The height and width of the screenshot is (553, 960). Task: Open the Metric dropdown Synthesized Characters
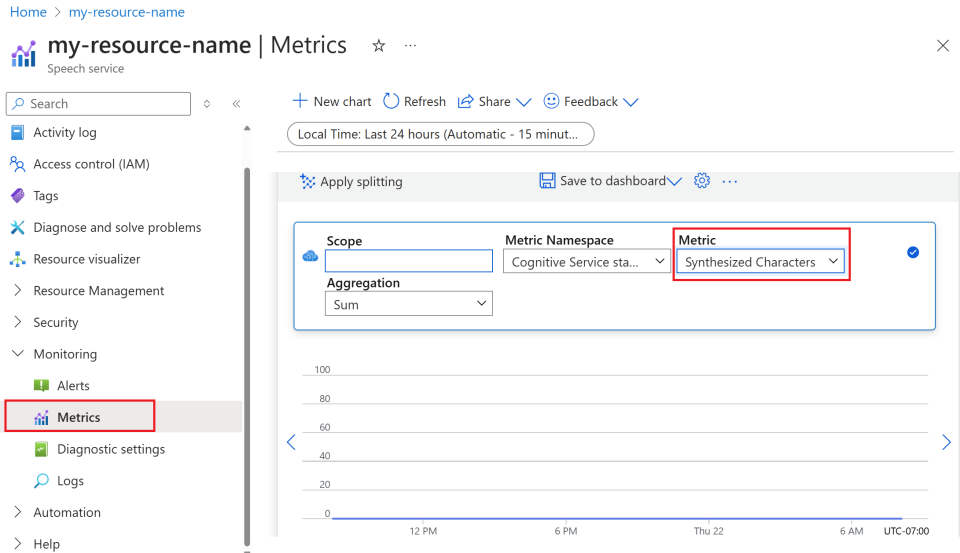(760, 262)
